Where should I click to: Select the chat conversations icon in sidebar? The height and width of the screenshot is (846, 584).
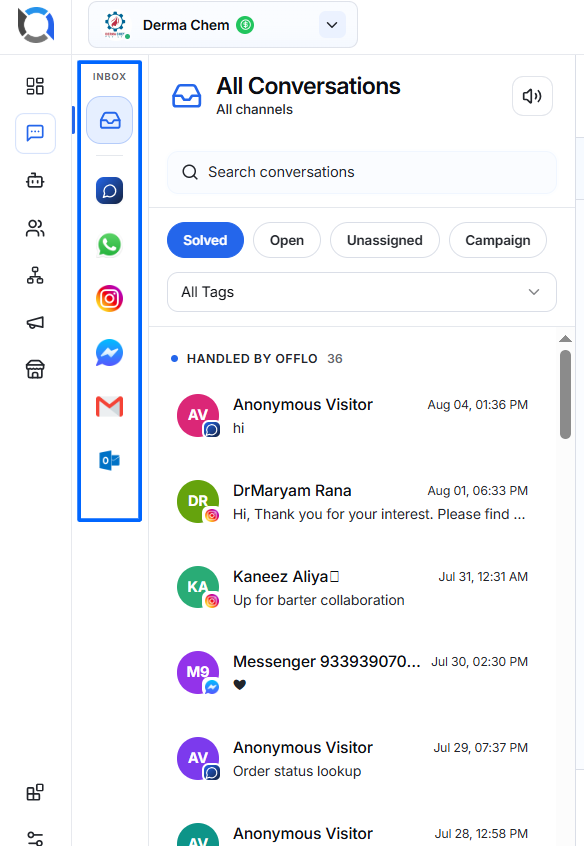35,133
